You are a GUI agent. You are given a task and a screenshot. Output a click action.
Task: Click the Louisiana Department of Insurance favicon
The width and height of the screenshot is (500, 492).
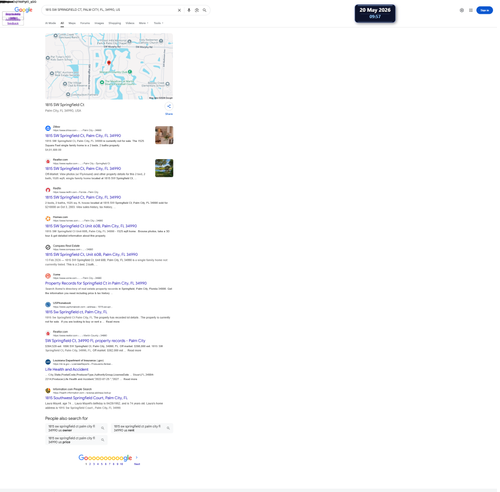click(48, 362)
